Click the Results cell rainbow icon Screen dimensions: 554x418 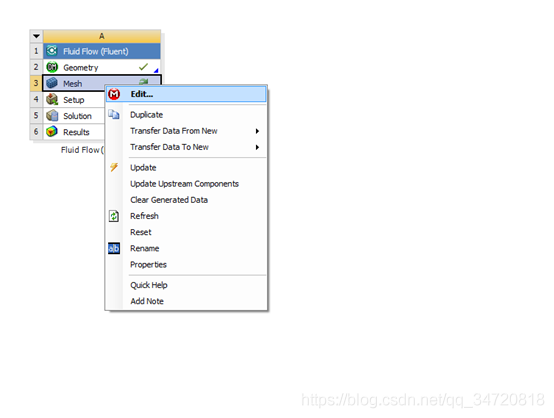click(x=52, y=131)
